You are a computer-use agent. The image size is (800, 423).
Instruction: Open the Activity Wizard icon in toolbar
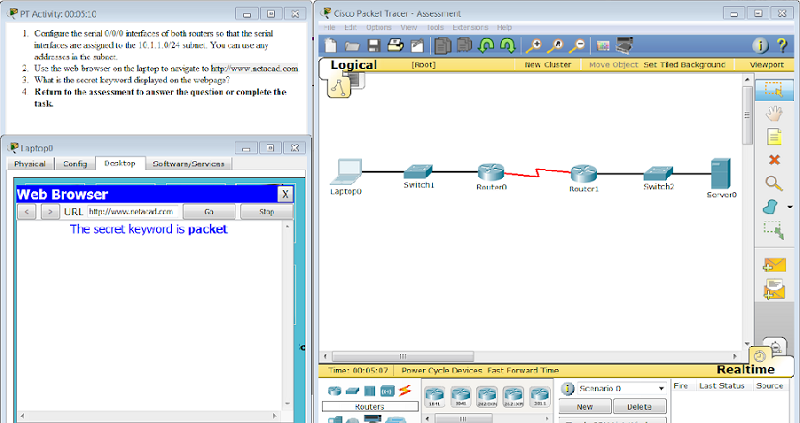point(417,46)
